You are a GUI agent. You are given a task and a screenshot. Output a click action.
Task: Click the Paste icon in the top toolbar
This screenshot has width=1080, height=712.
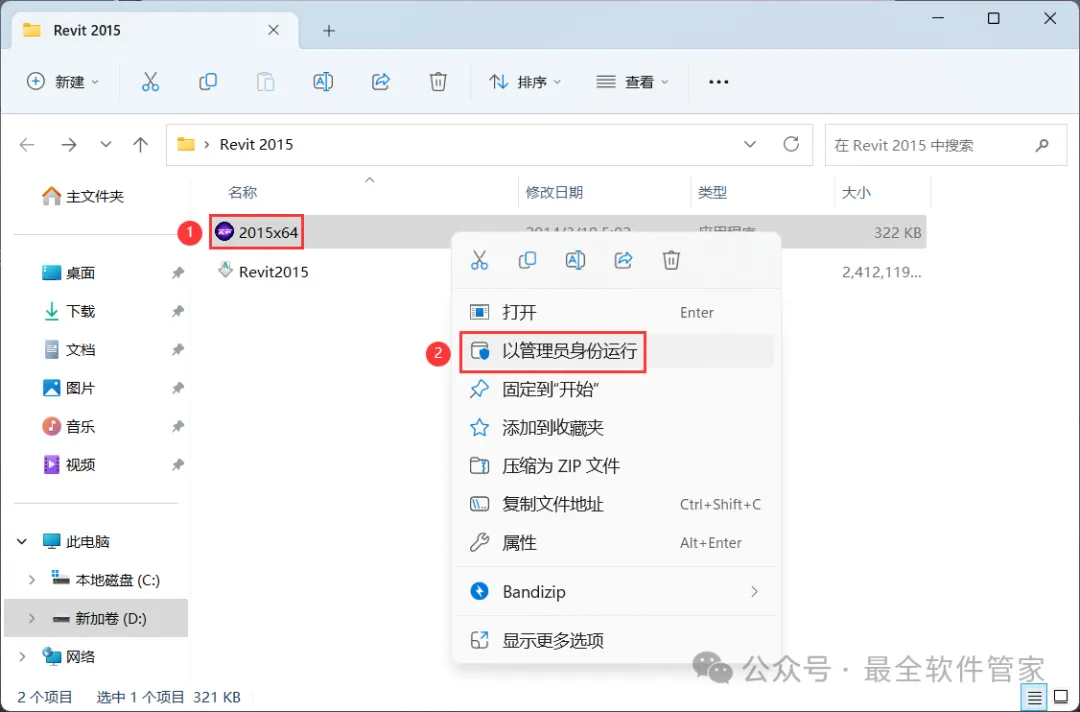click(x=265, y=82)
